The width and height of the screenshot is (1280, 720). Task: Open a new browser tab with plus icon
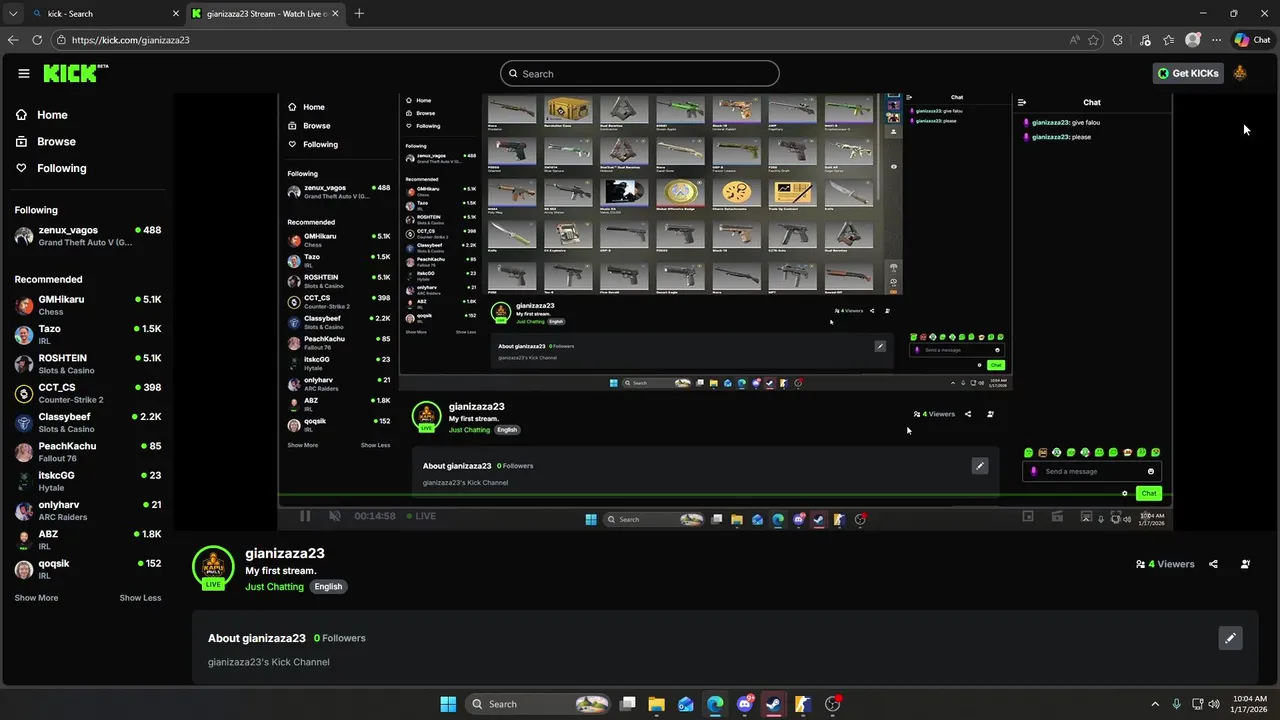tap(359, 13)
